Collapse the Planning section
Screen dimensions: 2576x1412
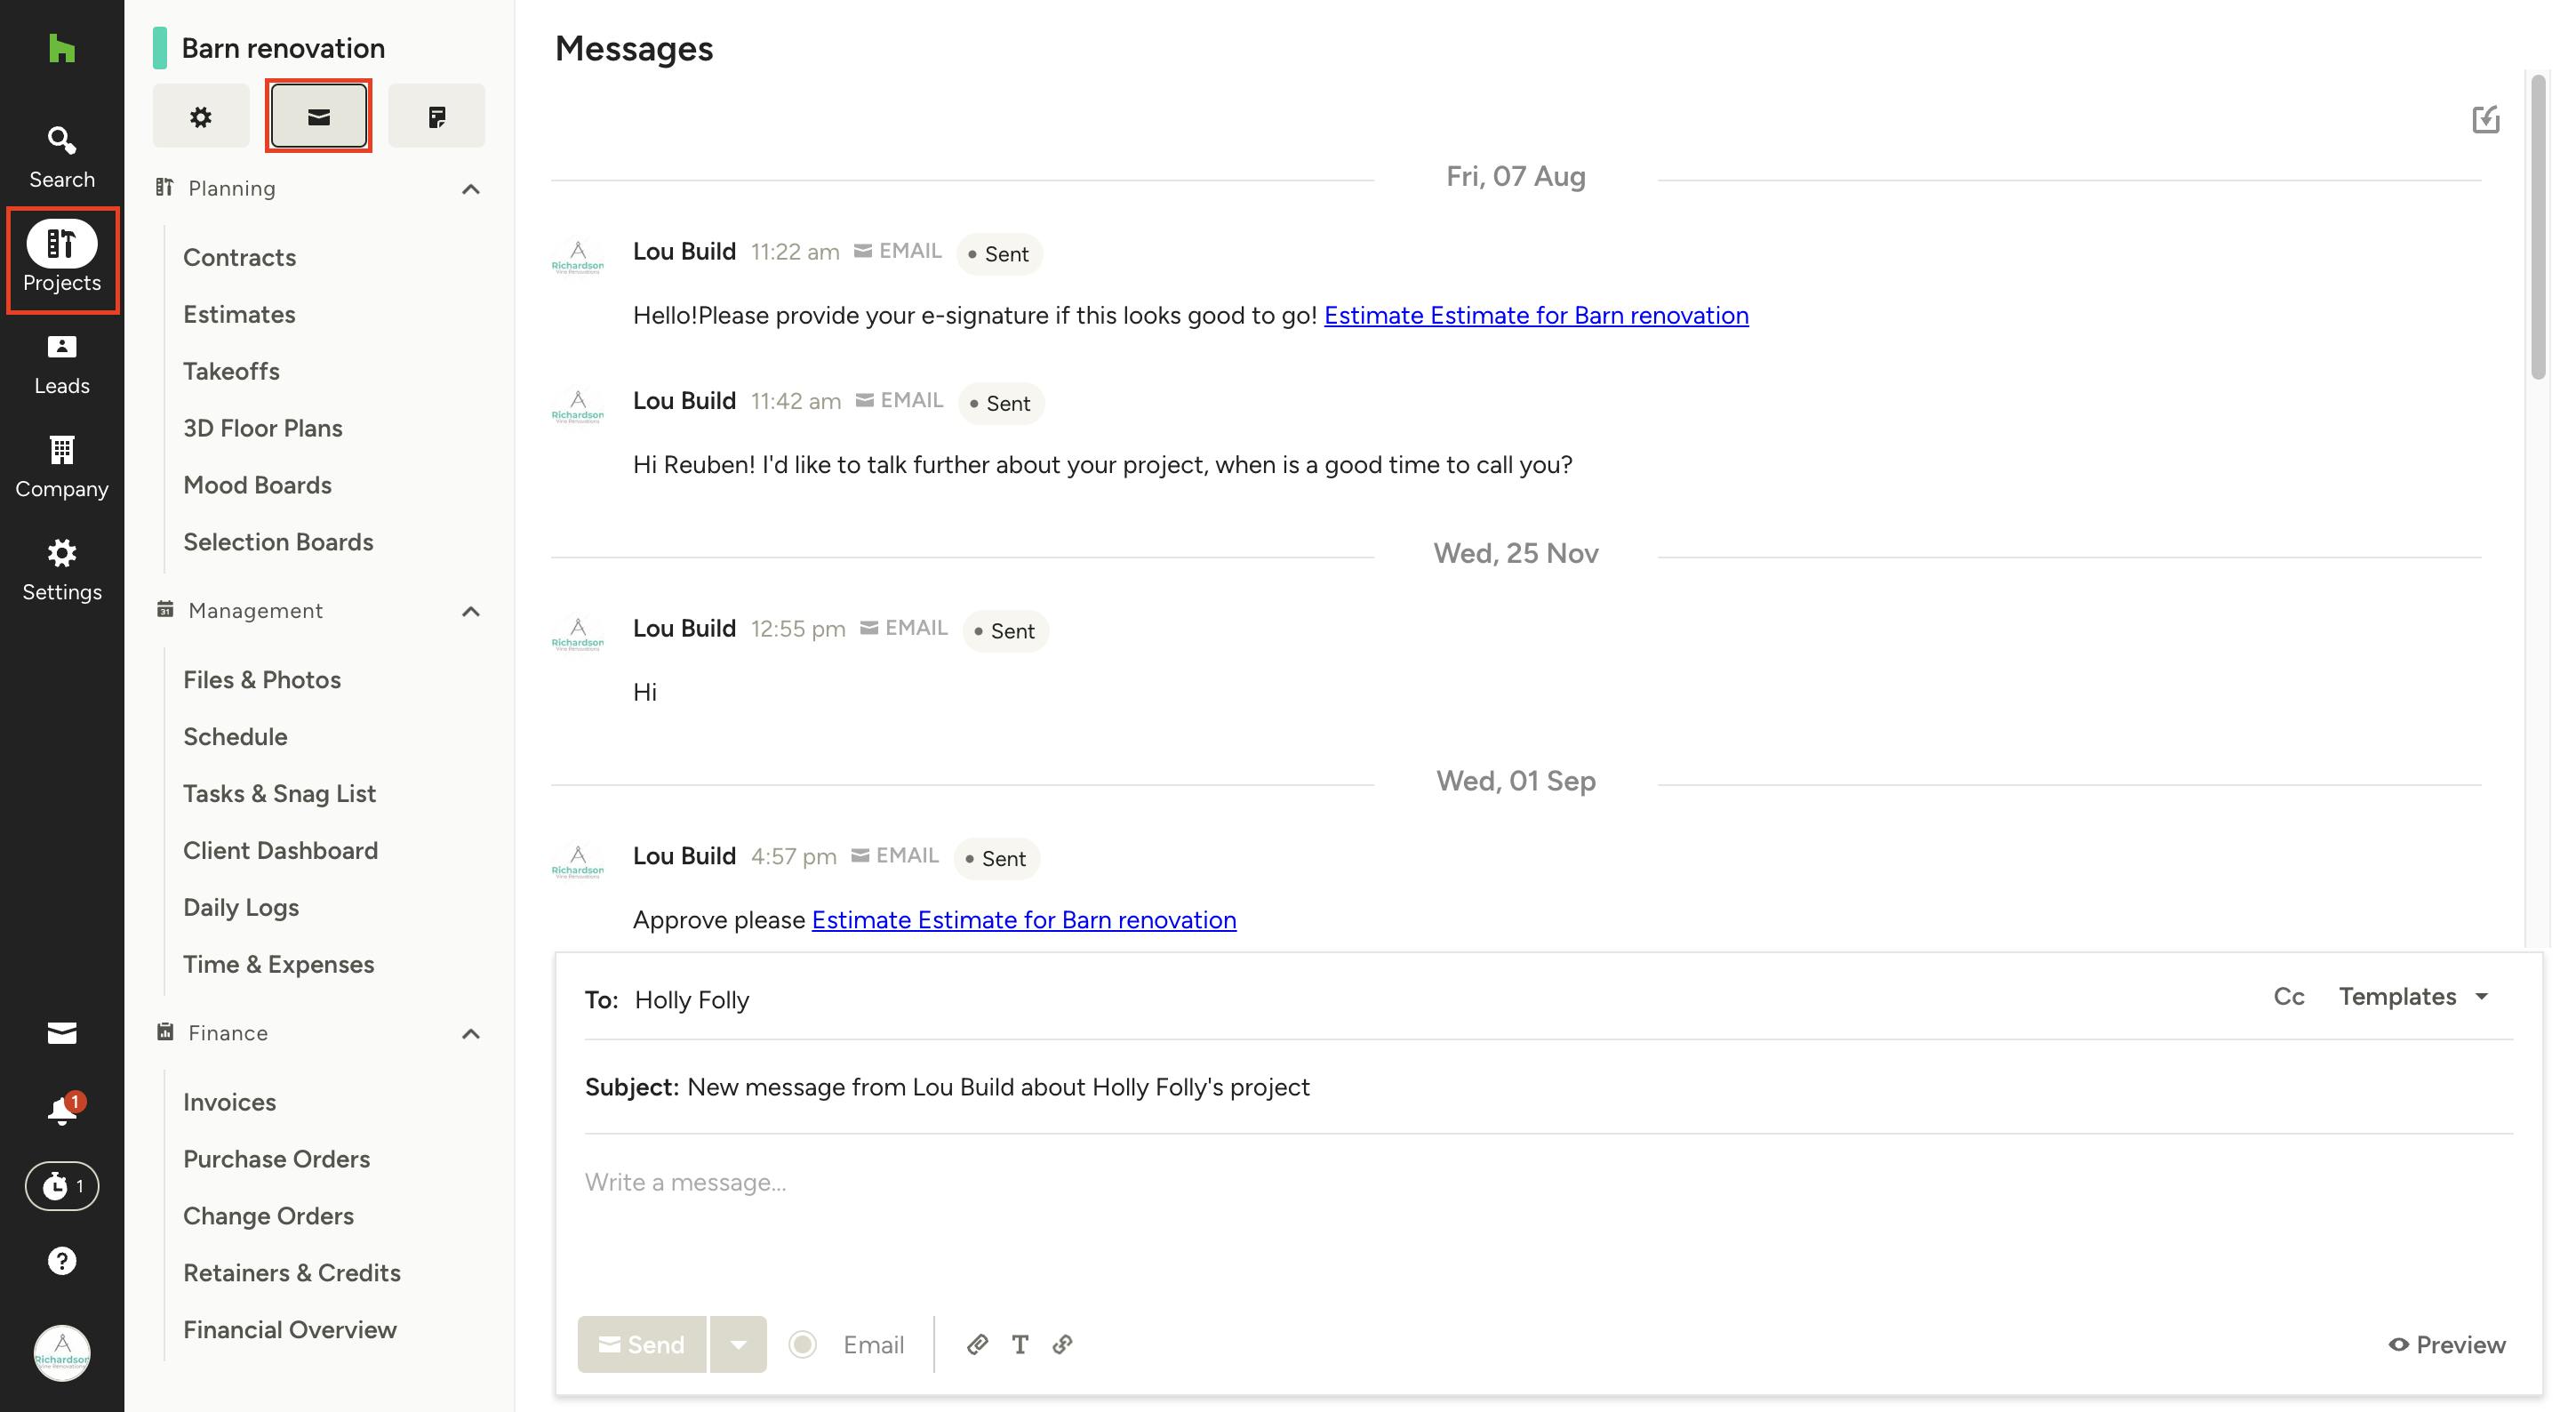click(471, 188)
